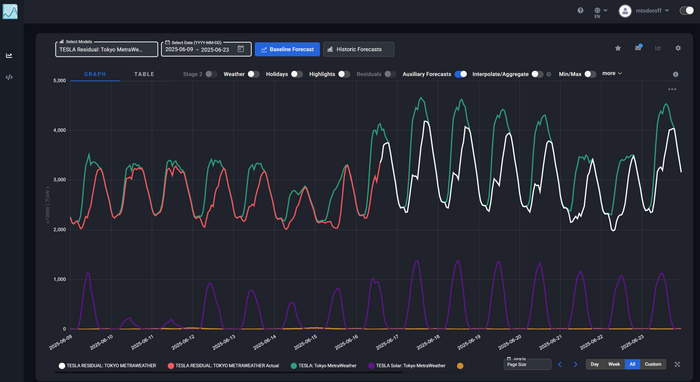Open the mtodoroff user account dropdown
The width and height of the screenshot is (700, 382).
click(644, 11)
